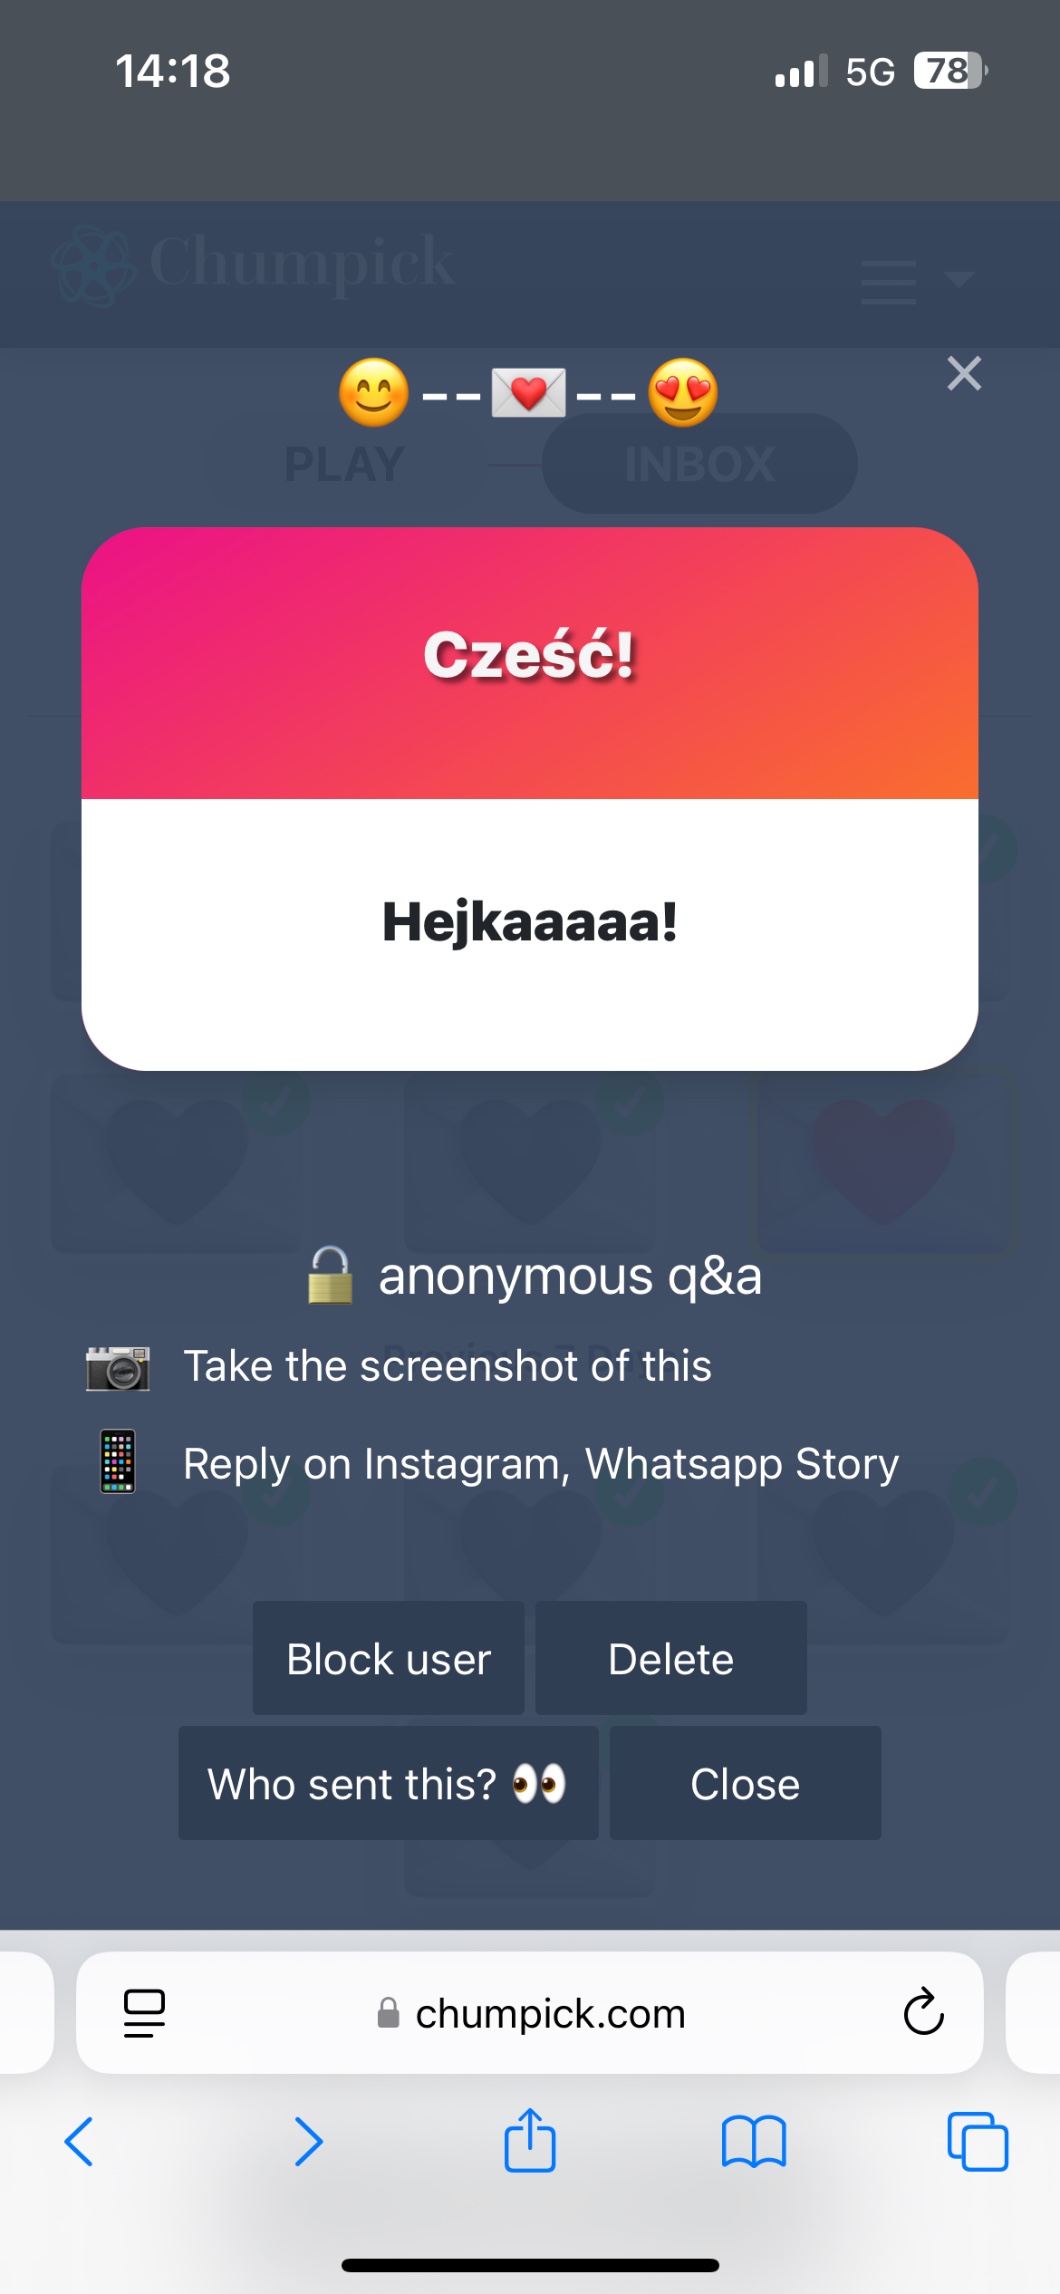Image resolution: width=1060 pixels, height=2294 pixels.
Task: Open the Safari share sheet icon
Action: [530, 2140]
